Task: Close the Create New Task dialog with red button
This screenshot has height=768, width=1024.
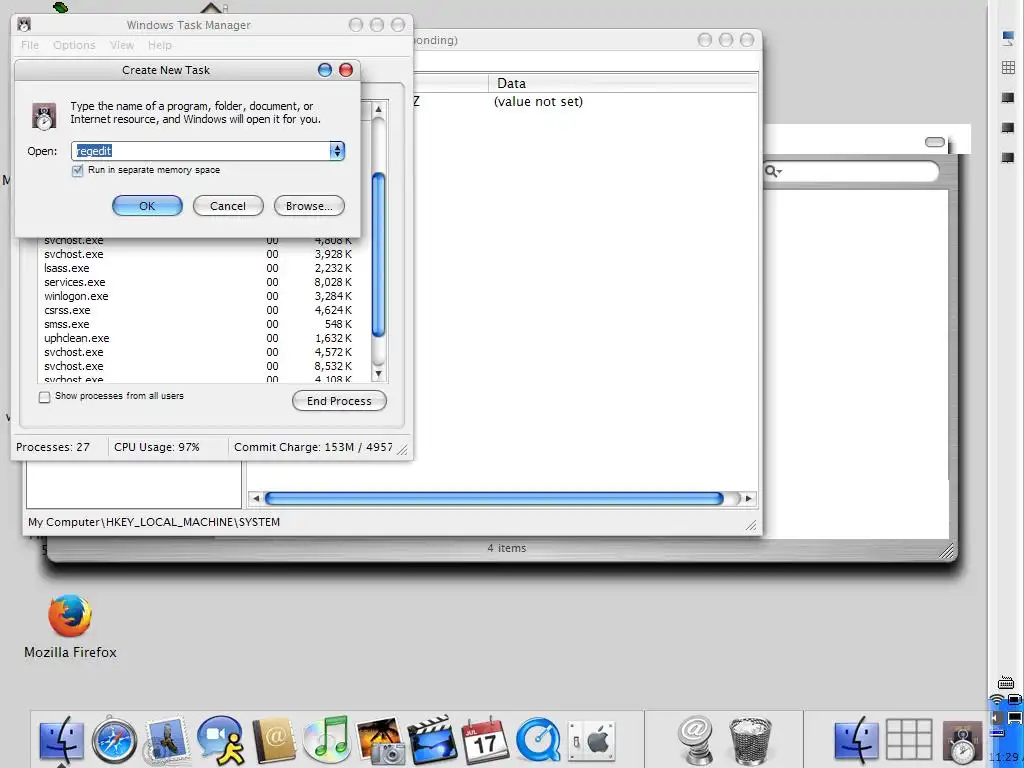Action: (346, 70)
